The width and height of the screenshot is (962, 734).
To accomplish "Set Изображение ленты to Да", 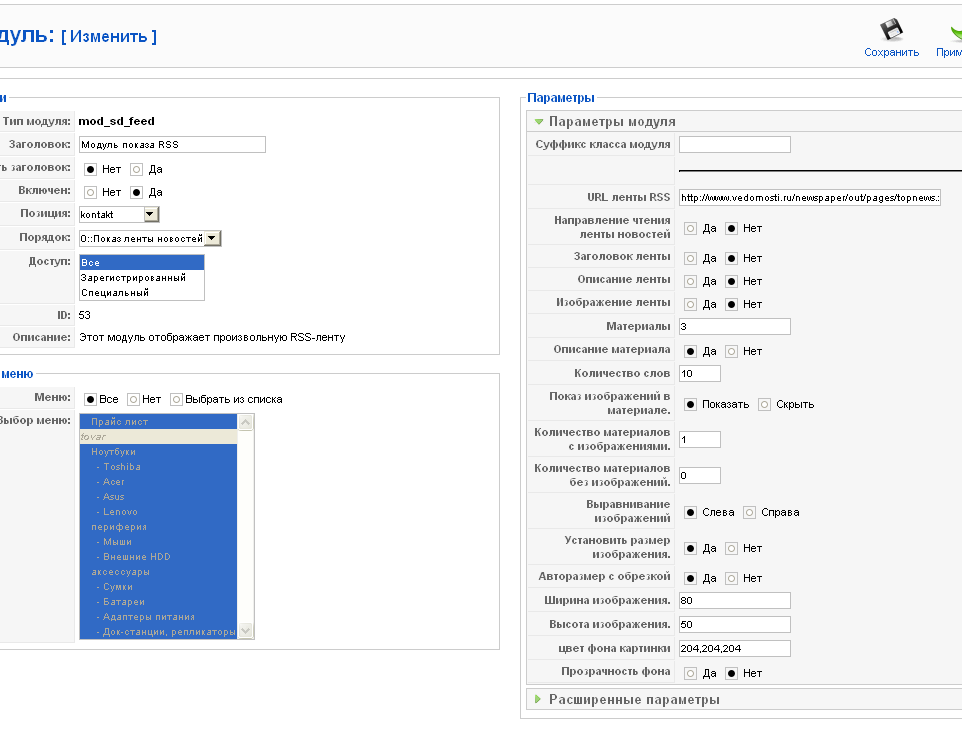I will (690, 304).
